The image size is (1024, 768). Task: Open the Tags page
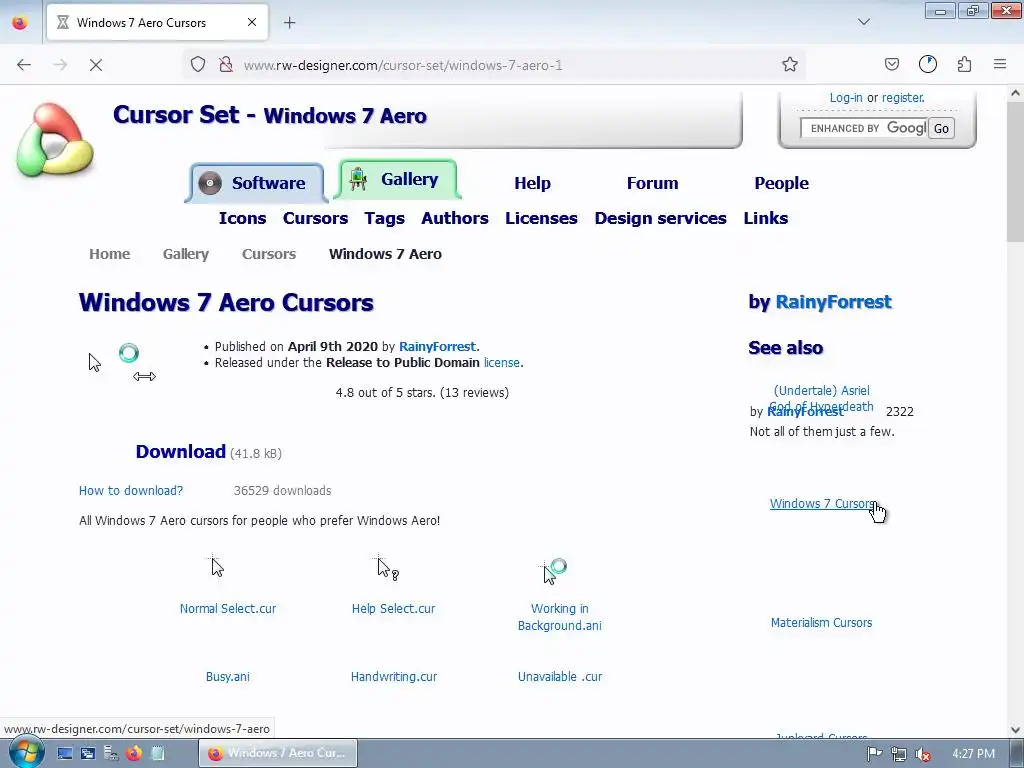[385, 218]
